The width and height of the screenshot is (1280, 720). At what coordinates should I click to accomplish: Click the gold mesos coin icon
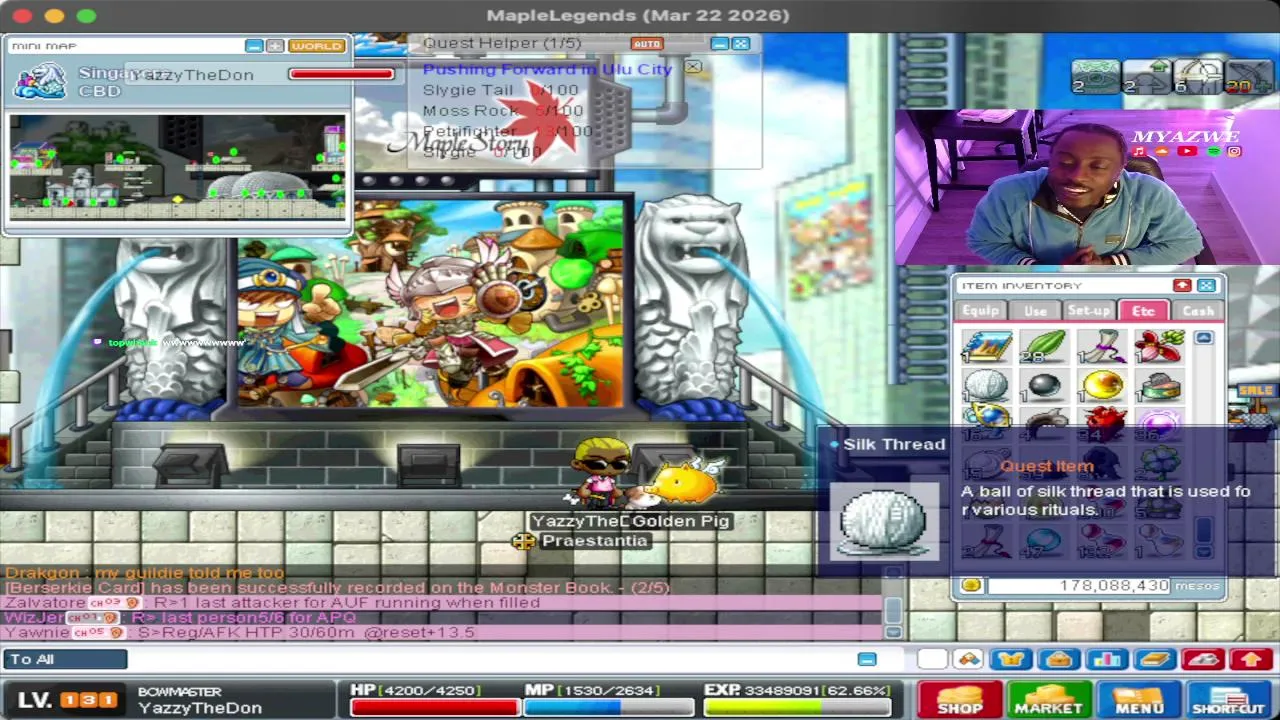(970, 586)
